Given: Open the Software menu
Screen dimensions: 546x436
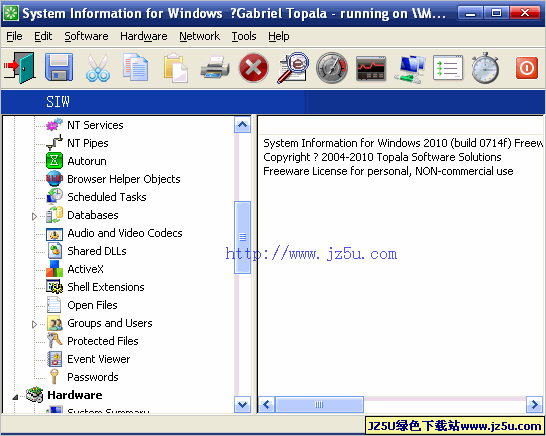Looking at the screenshot, I should point(86,36).
